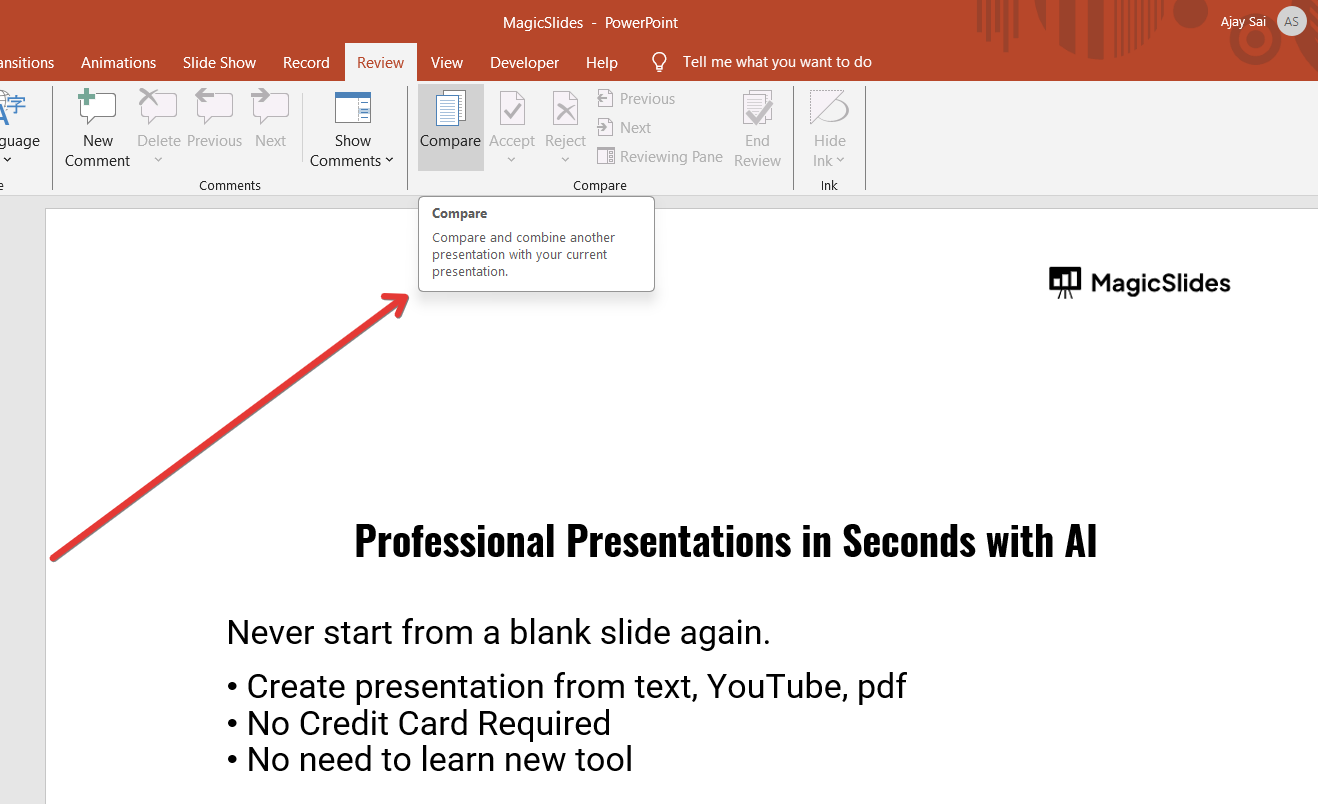This screenshot has height=804, width=1318.
Task: Open the Record tab
Action: click(306, 62)
